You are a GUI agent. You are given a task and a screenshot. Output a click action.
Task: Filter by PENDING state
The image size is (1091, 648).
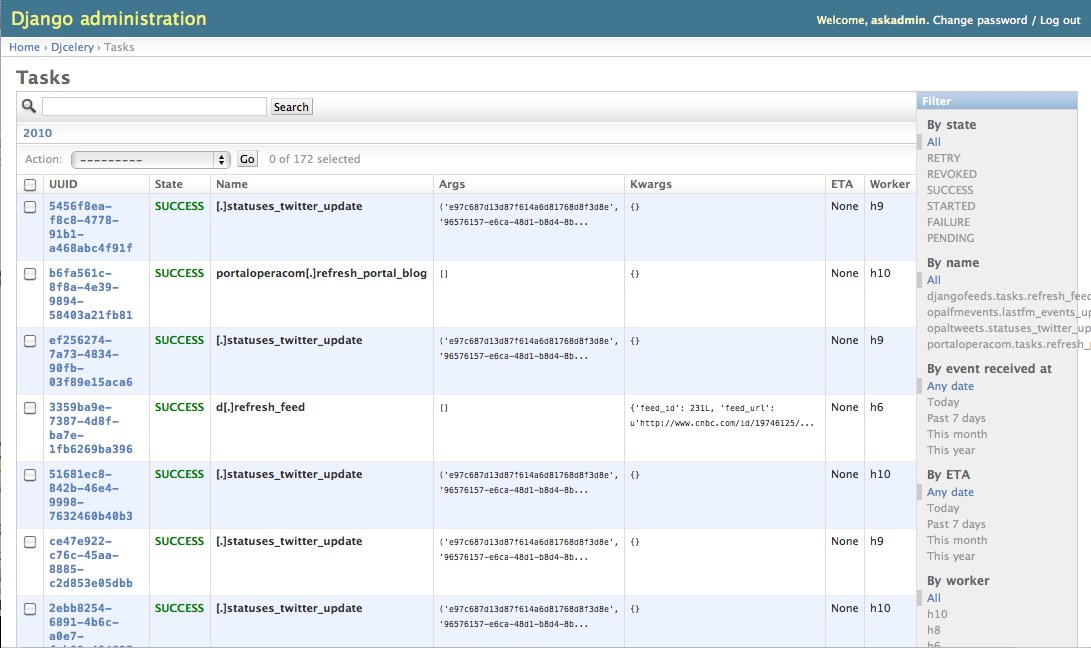click(950, 238)
